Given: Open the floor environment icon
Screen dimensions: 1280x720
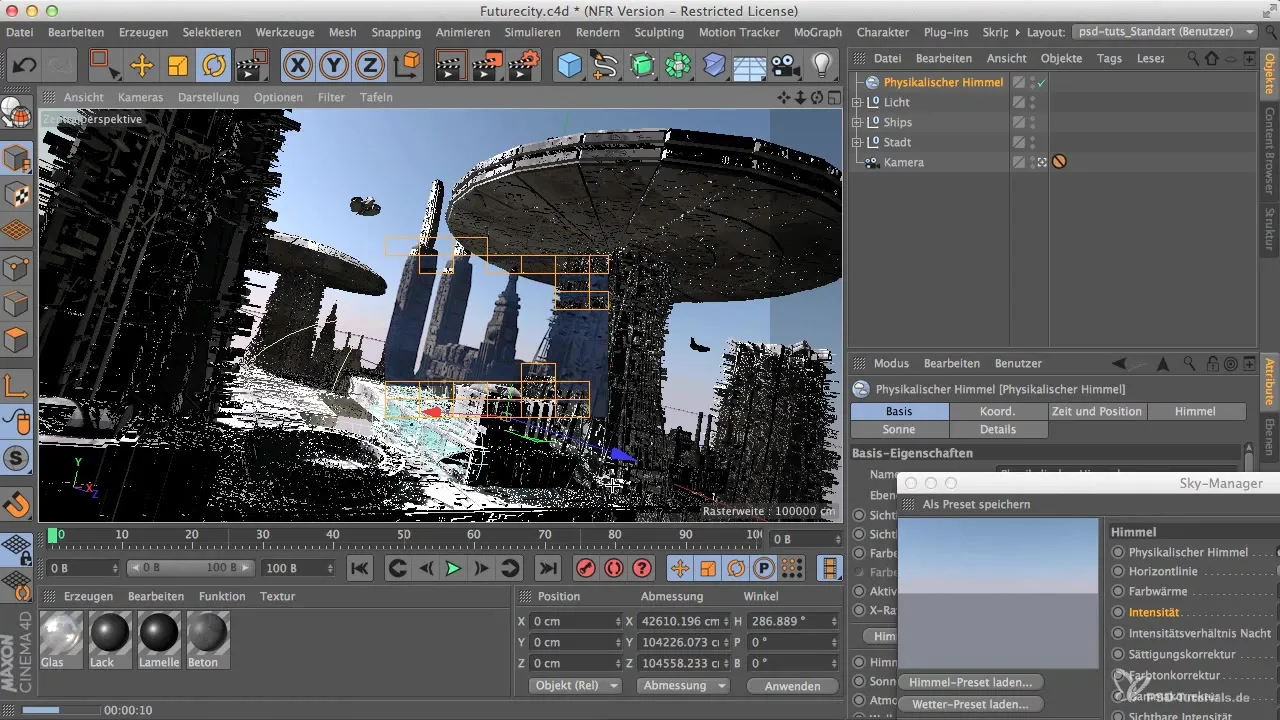Looking at the screenshot, I should coord(749,66).
